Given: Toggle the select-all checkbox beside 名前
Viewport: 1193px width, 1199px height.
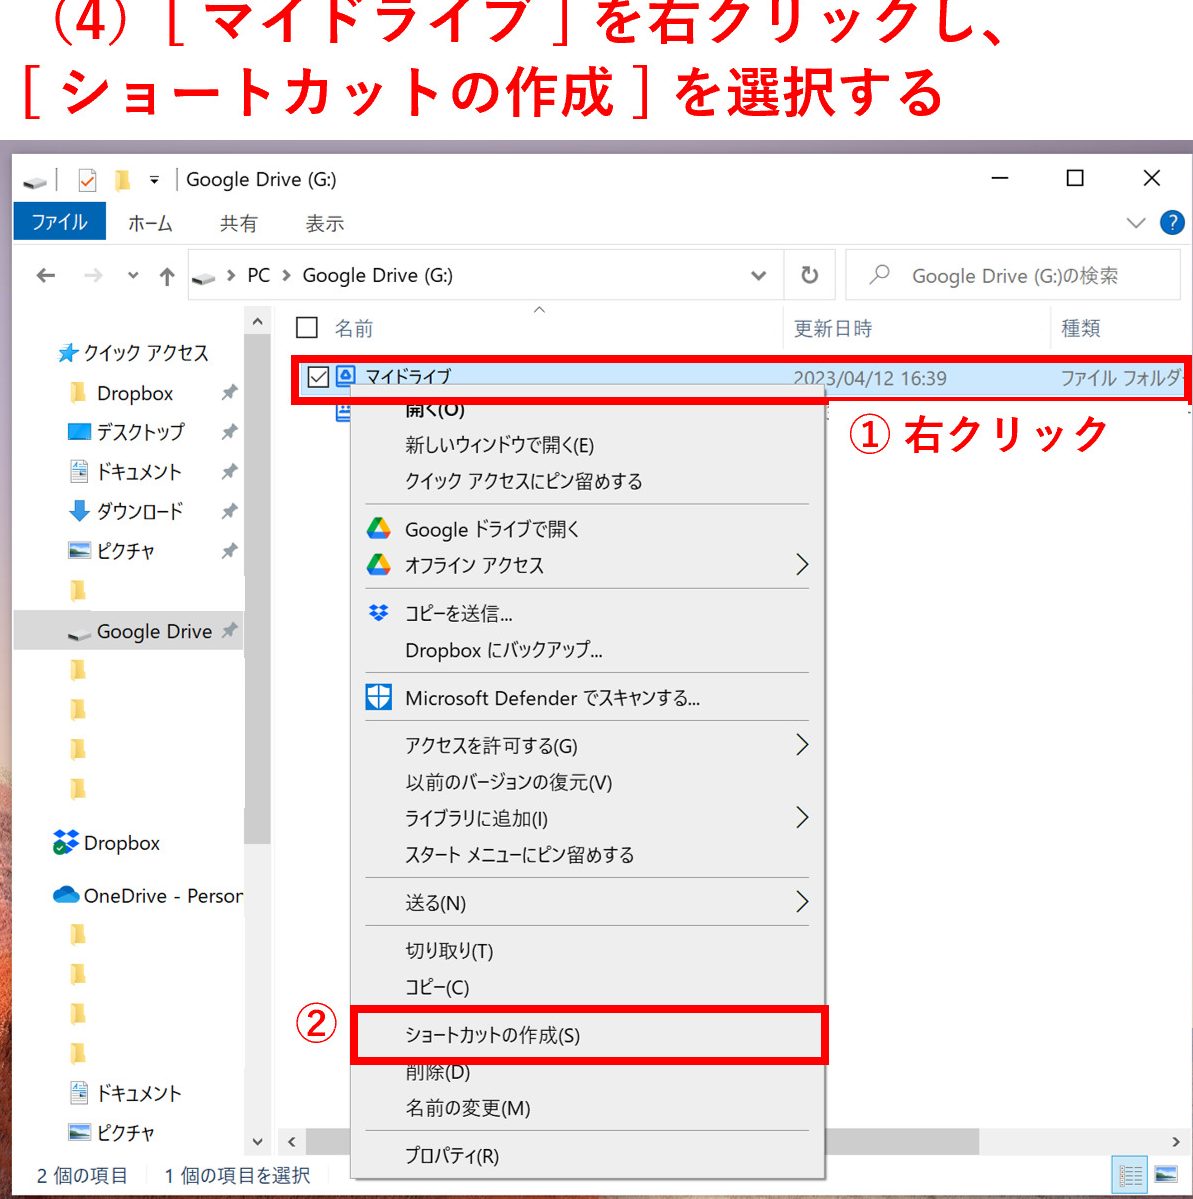Looking at the screenshot, I should [x=308, y=328].
